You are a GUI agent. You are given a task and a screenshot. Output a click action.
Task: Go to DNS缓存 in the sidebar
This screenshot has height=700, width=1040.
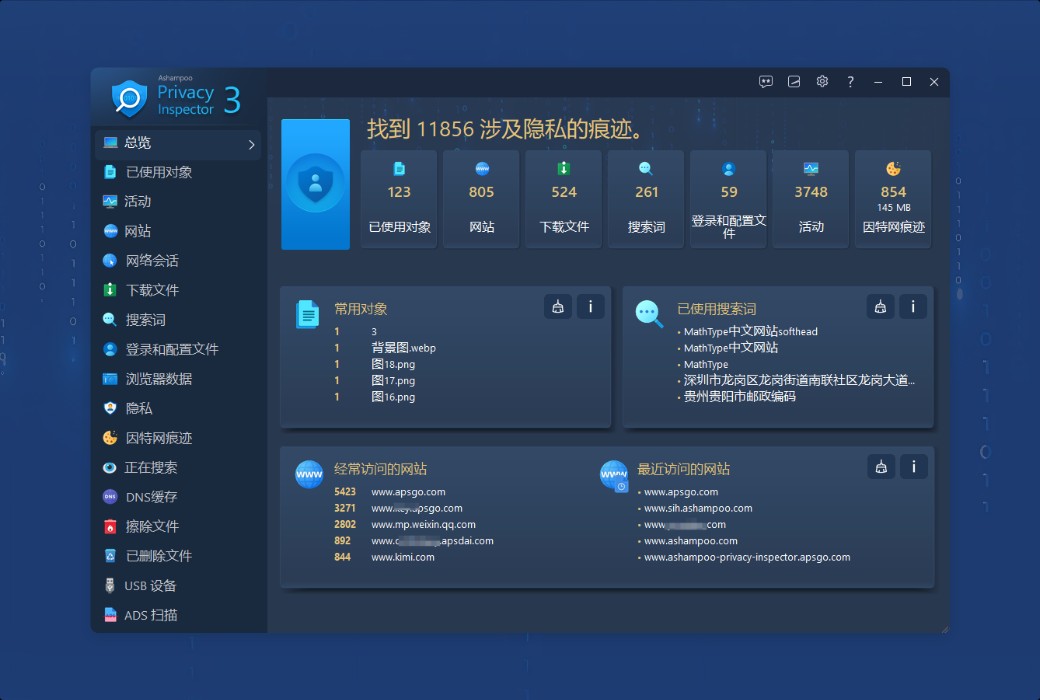[151, 497]
